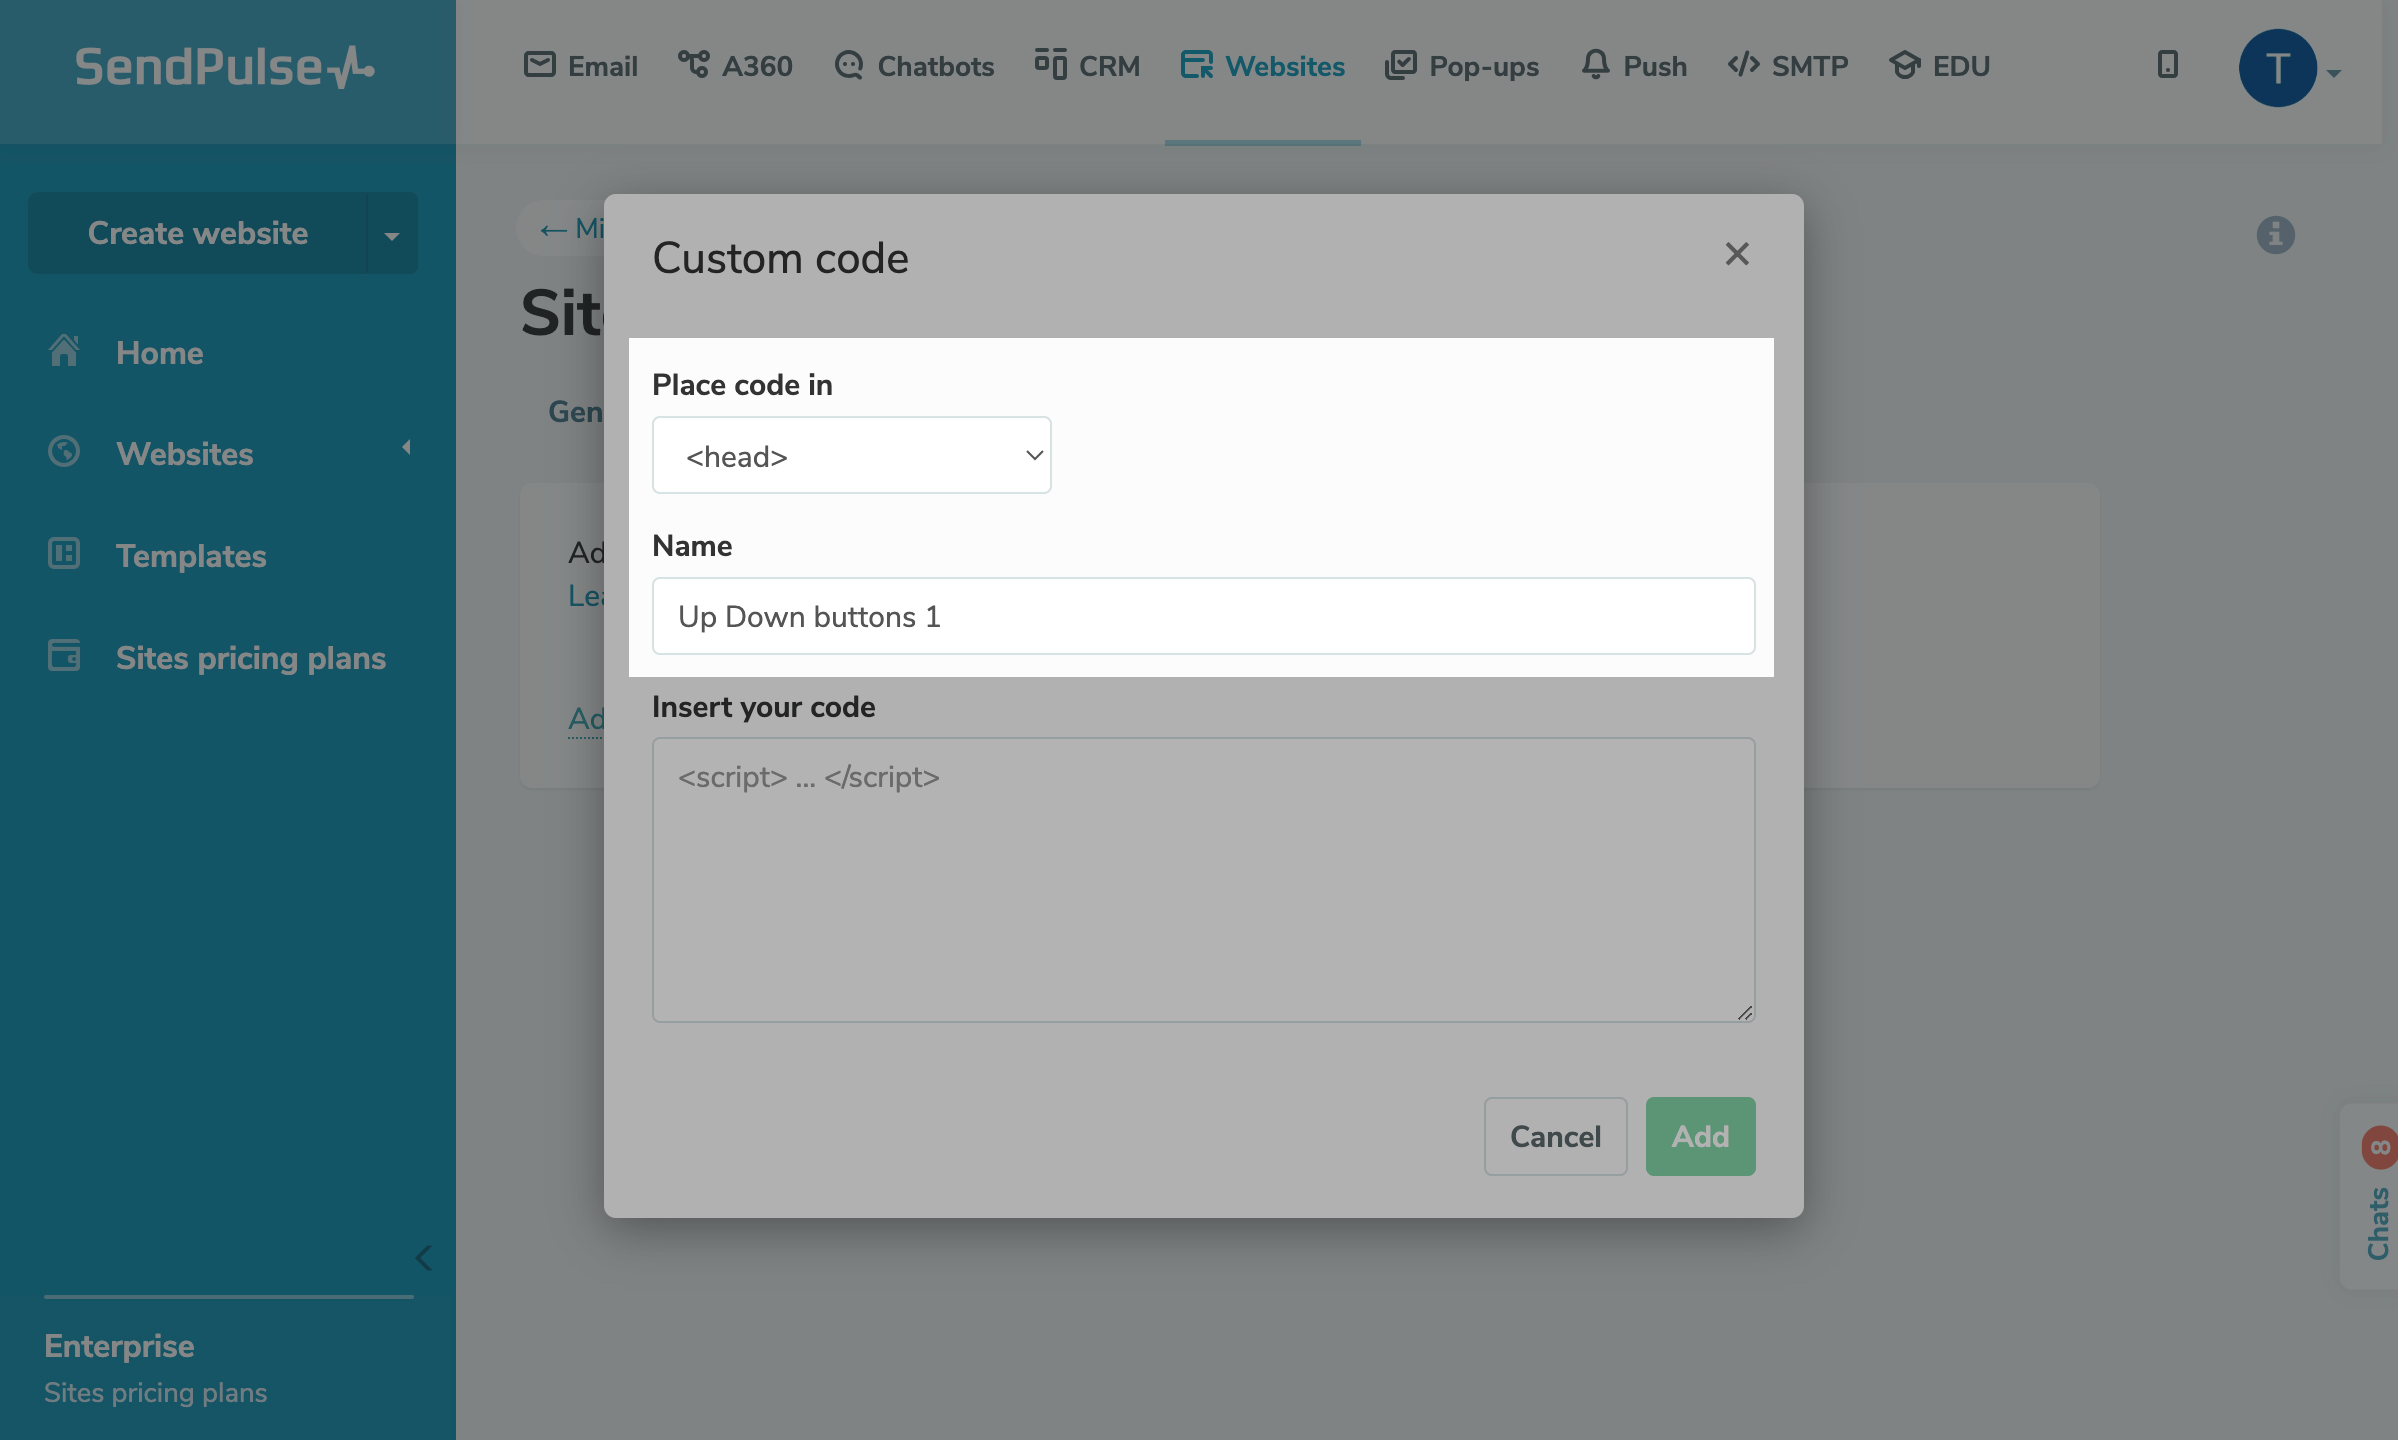The height and width of the screenshot is (1440, 2398).
Task: Click the EDU graduation cap icon
Action: 1905,65
